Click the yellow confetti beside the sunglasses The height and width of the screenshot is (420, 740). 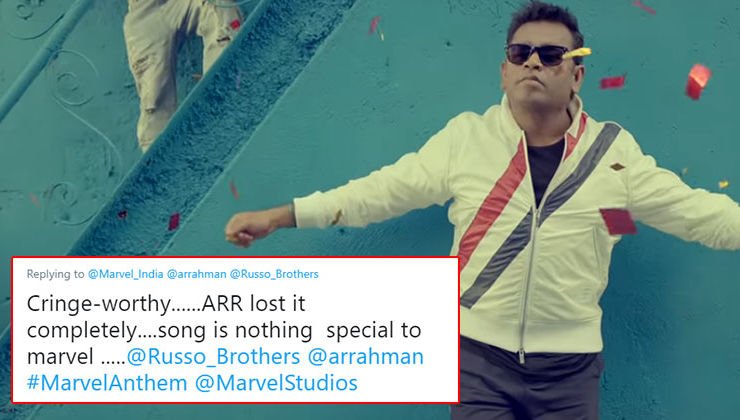(577, 53)
